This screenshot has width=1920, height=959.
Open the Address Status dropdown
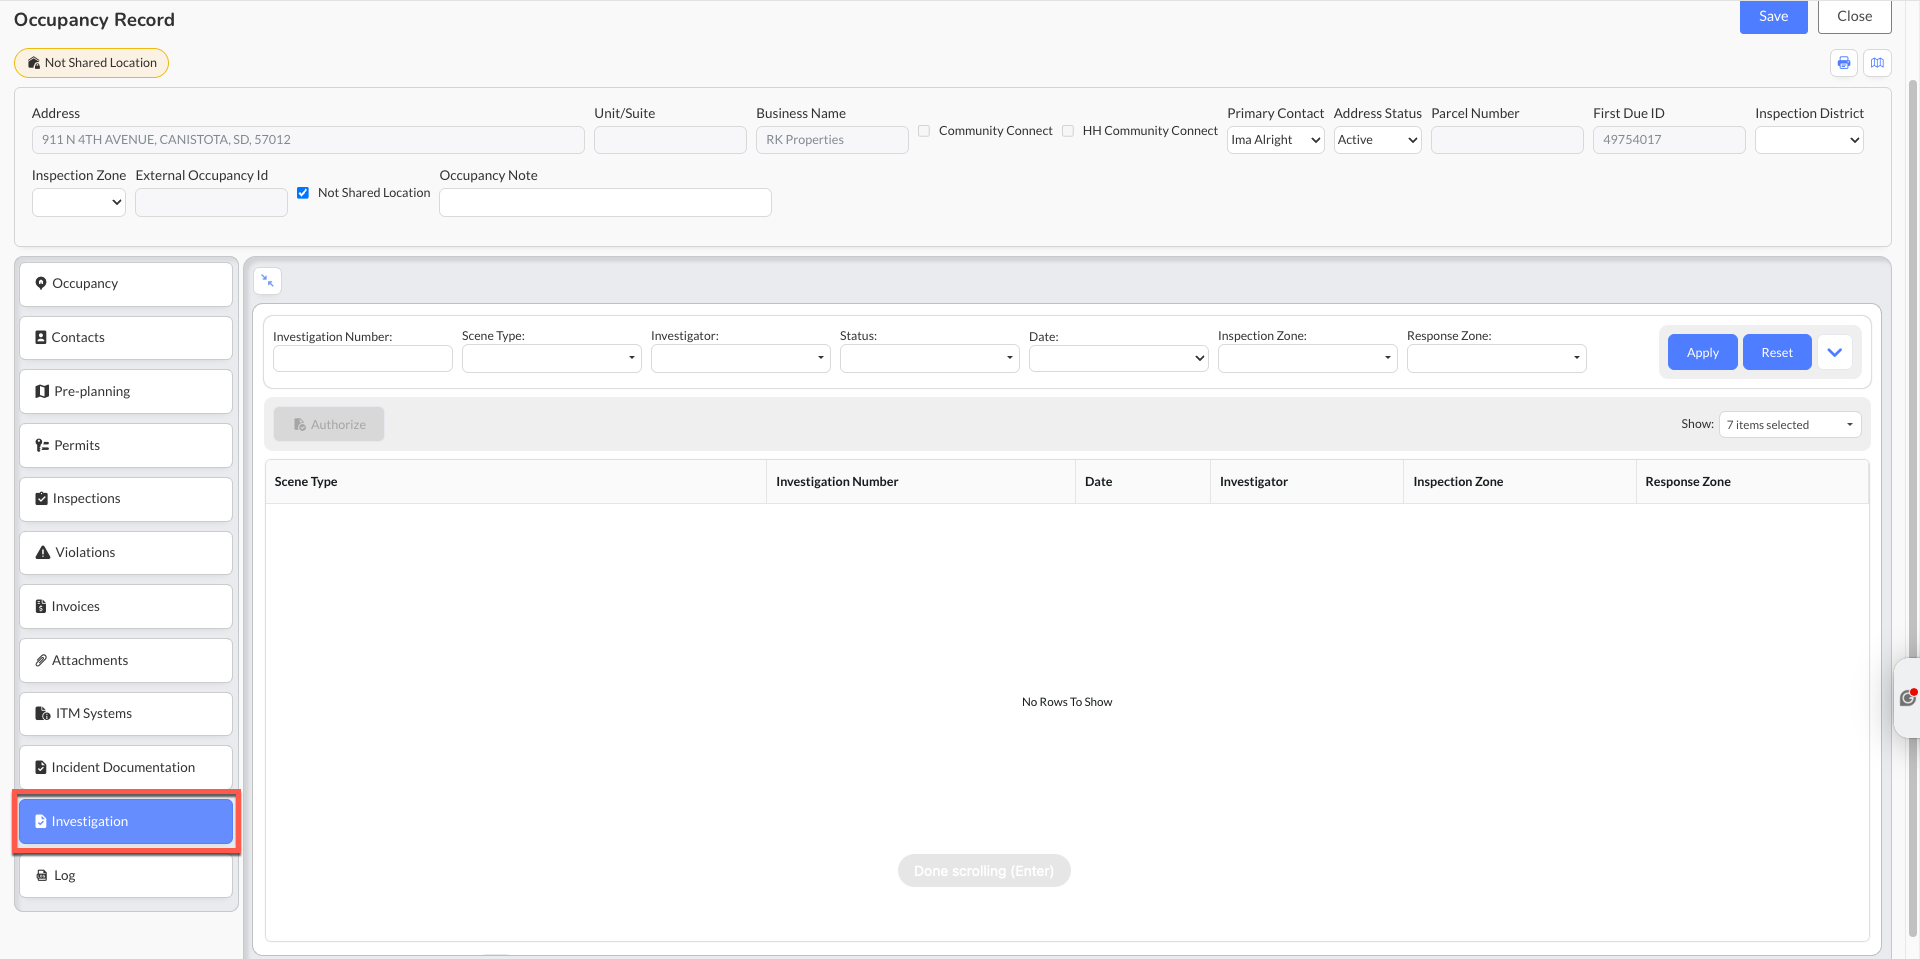pos(1377,140)
